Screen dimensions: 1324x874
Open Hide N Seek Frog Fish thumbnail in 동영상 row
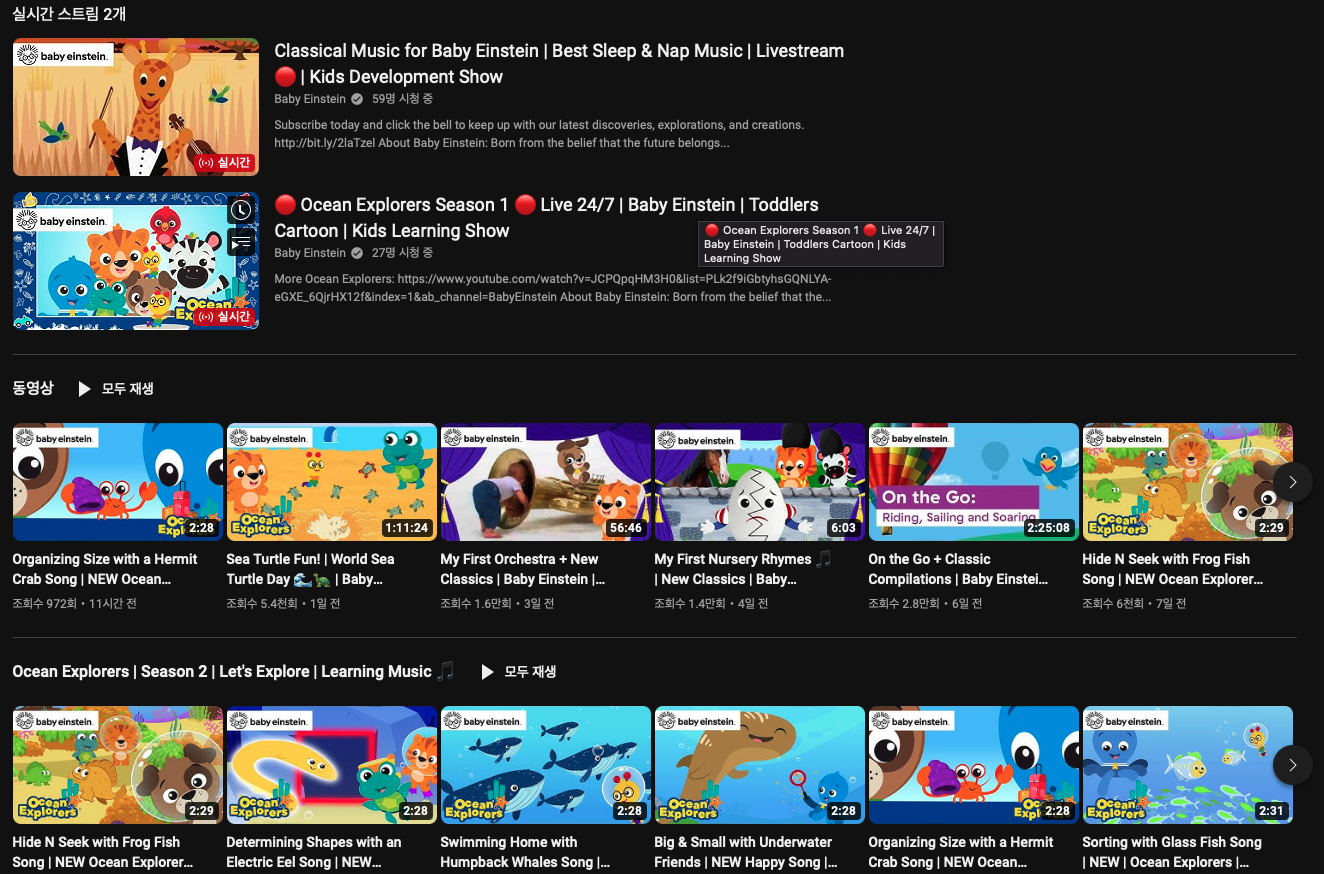pyautogui.click(x=1188, y=482)
